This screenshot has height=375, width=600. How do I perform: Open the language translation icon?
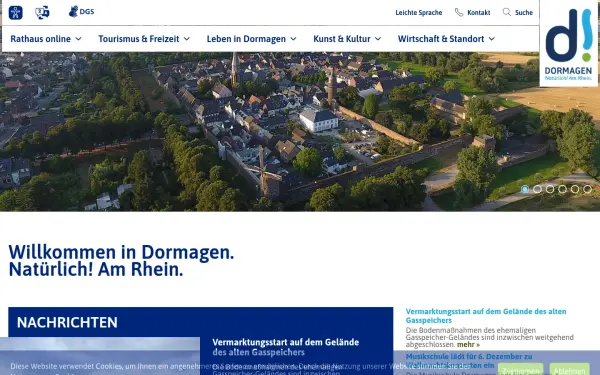coord(42,12)
